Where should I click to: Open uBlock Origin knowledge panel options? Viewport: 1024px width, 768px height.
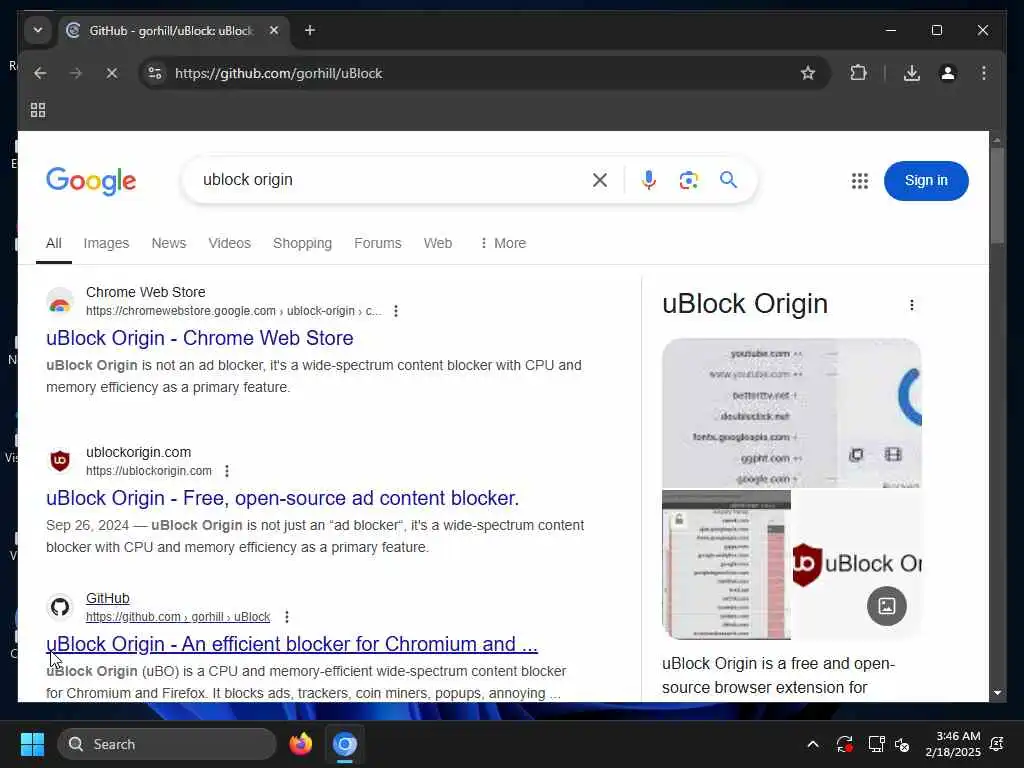click(912, 305)
